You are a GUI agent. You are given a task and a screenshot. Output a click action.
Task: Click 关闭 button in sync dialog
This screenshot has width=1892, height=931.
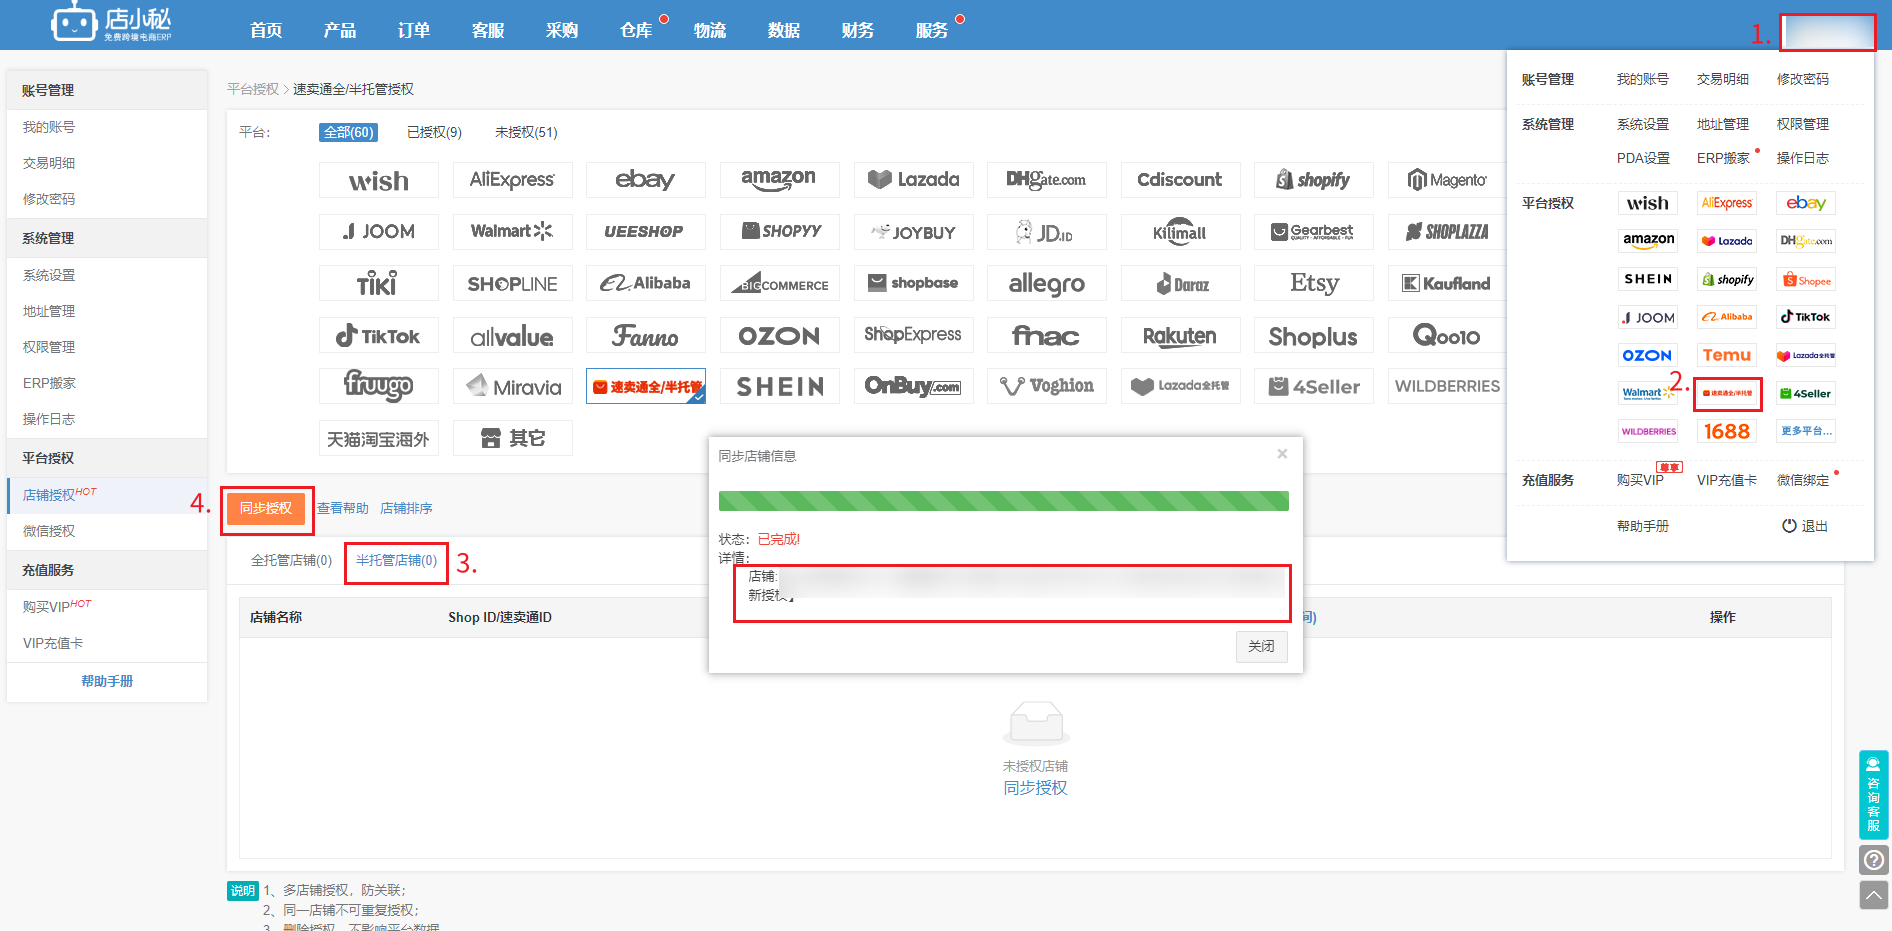pos(1262,646)
